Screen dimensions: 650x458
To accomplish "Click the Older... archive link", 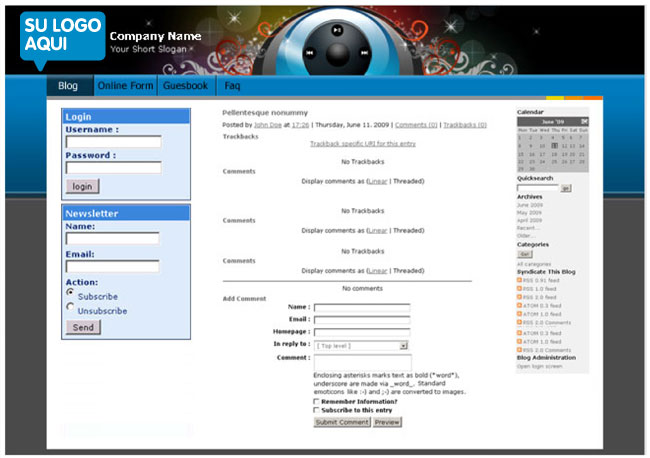I will pyautogui.click(x=526, y=236).
